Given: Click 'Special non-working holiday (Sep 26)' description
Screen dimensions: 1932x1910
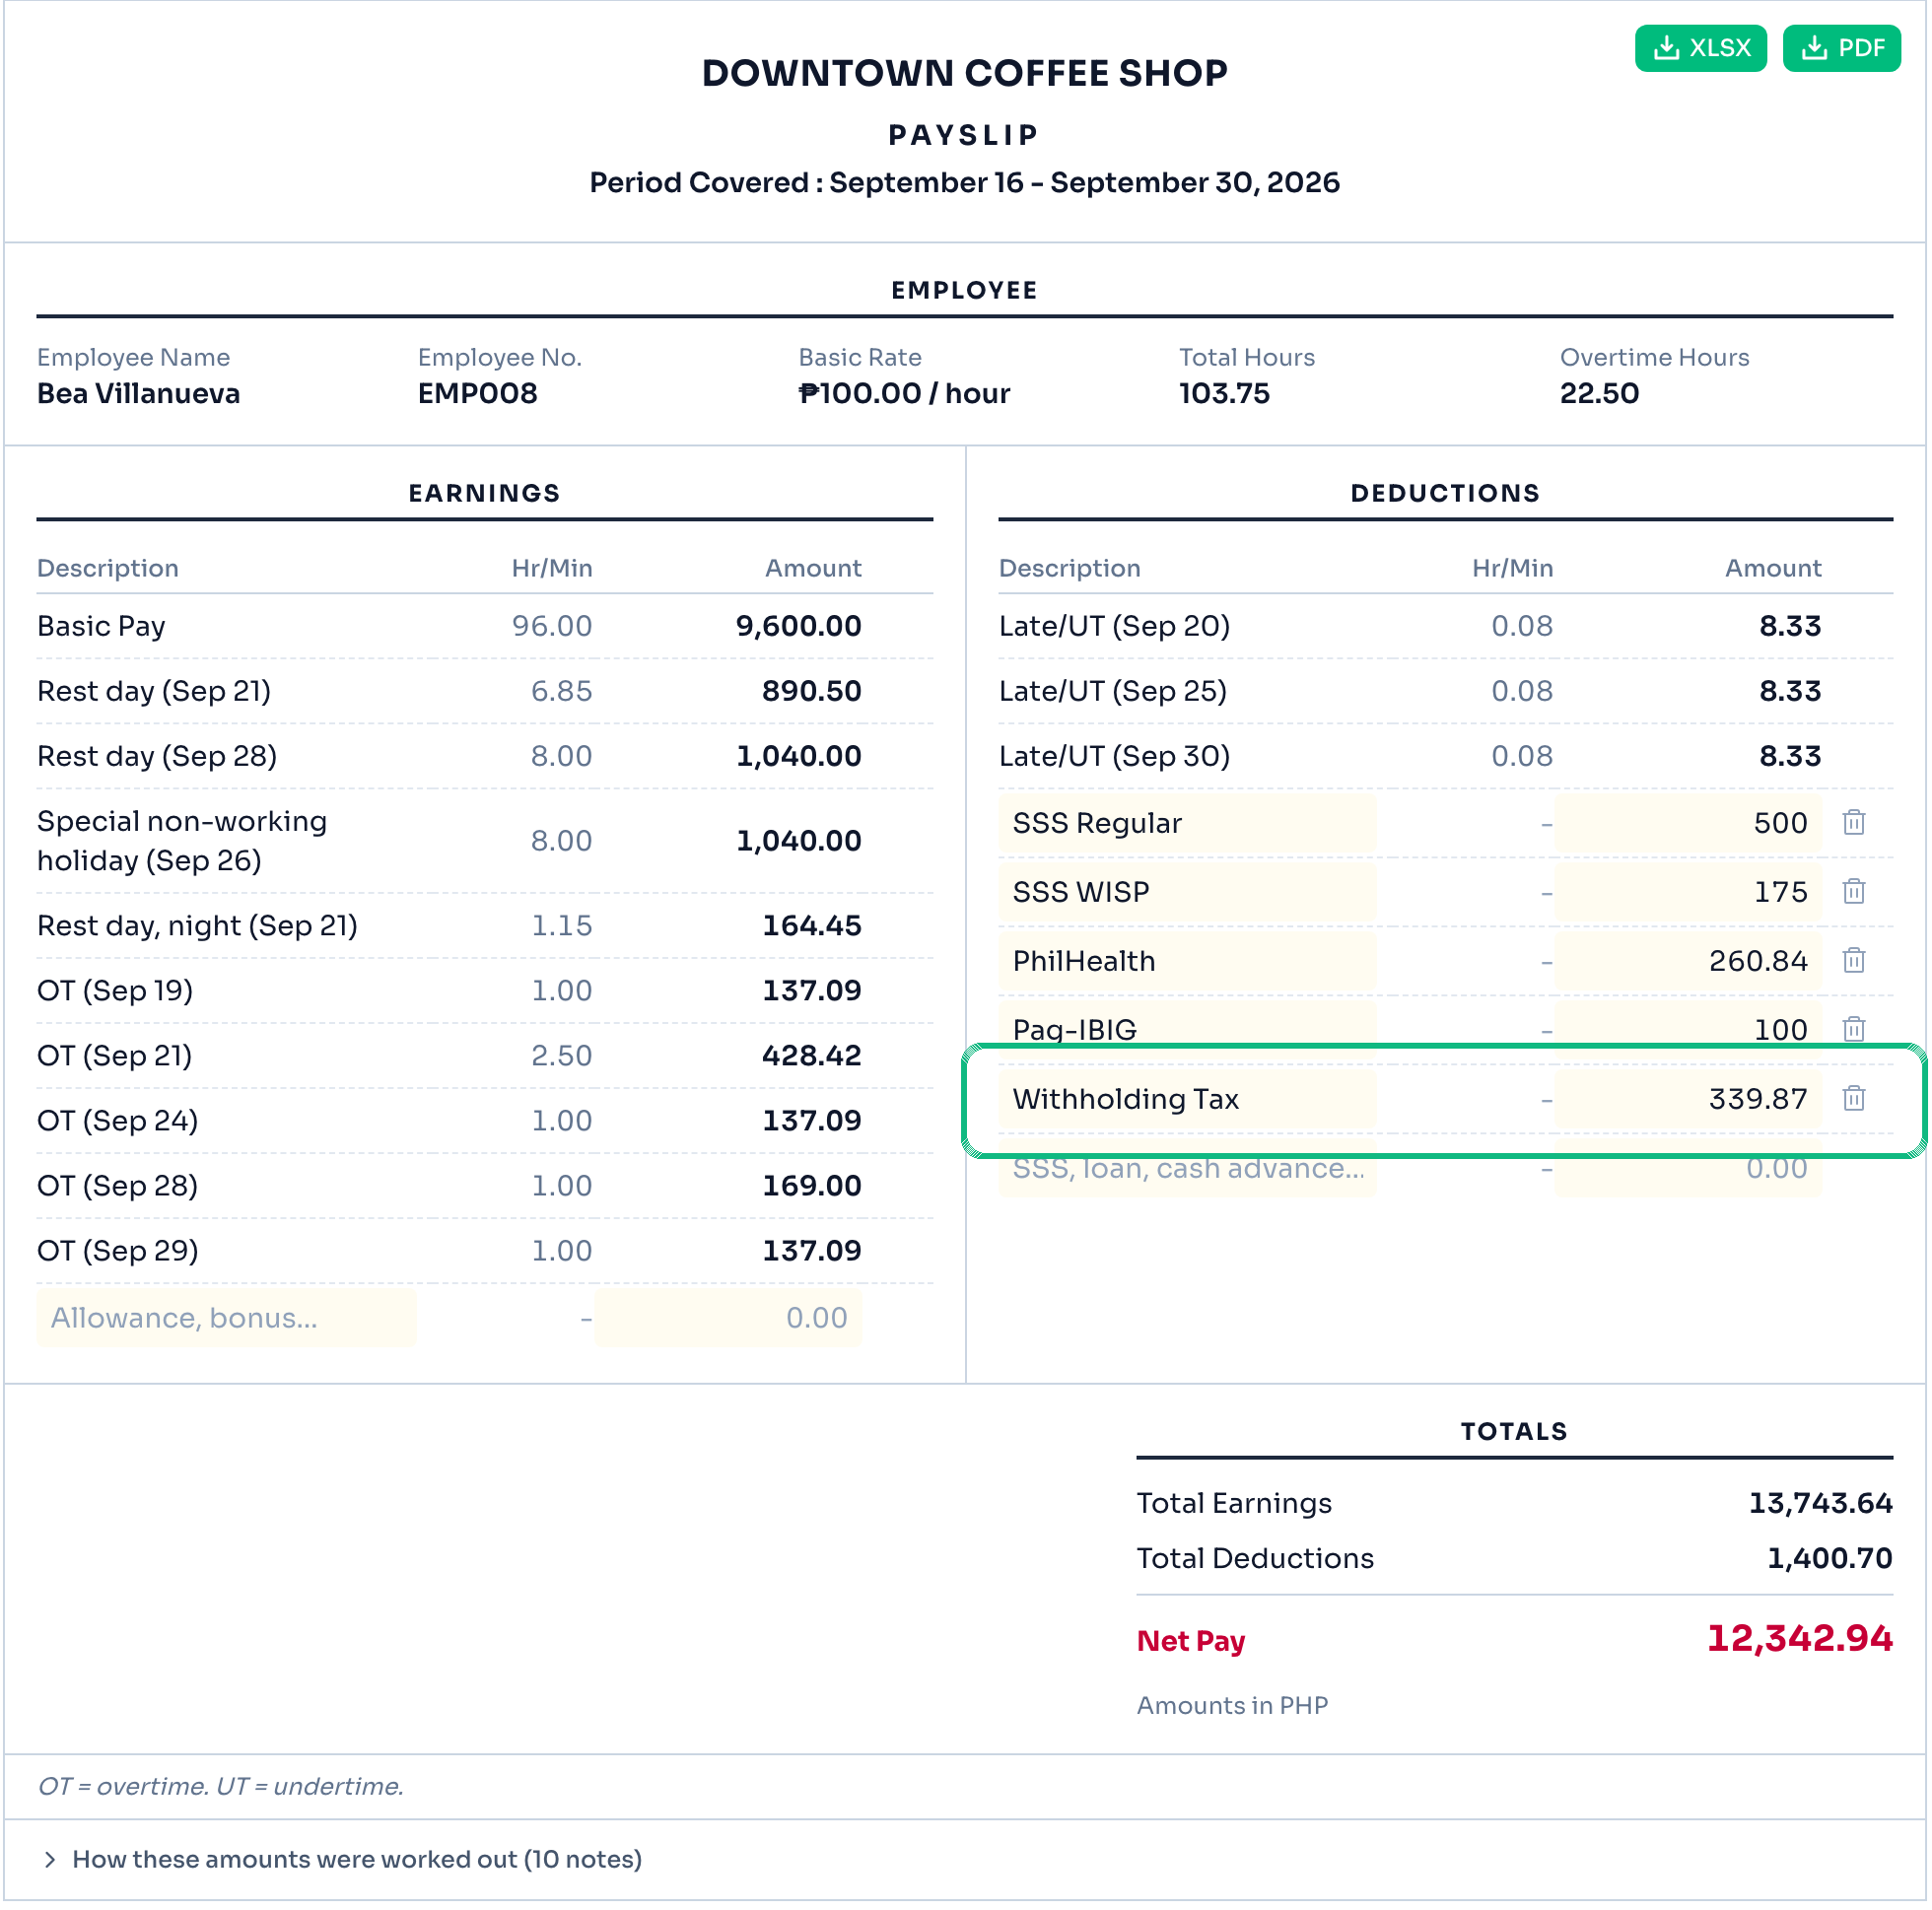Looking at the screenshot, I should point(182,841).
